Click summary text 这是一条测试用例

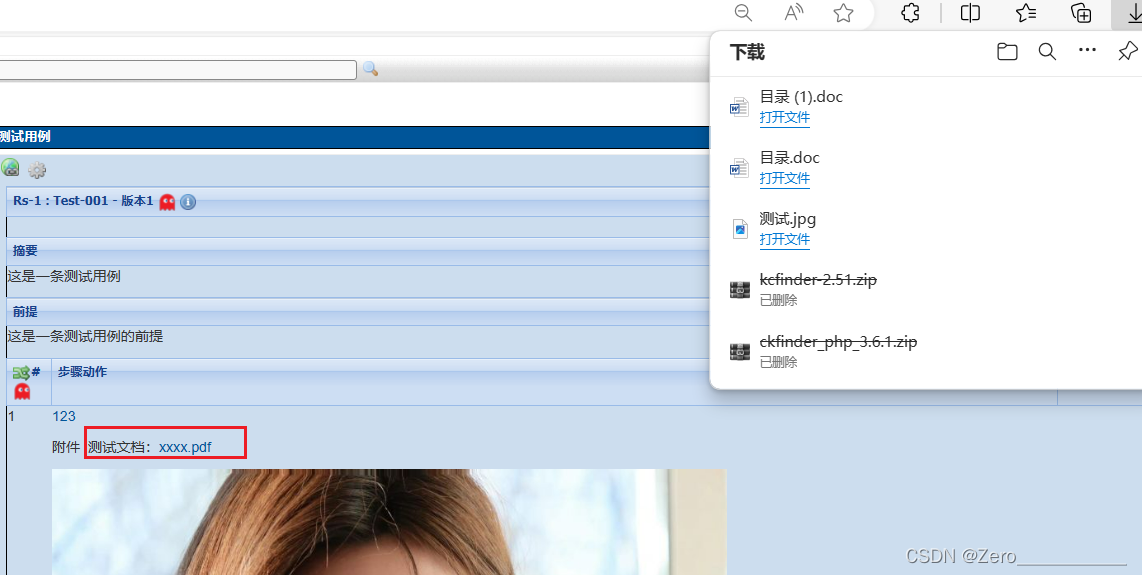[64, 276]
